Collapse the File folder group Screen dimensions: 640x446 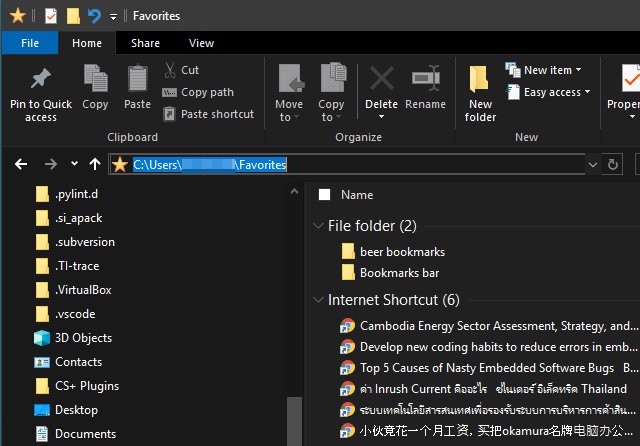pos(318,226)
